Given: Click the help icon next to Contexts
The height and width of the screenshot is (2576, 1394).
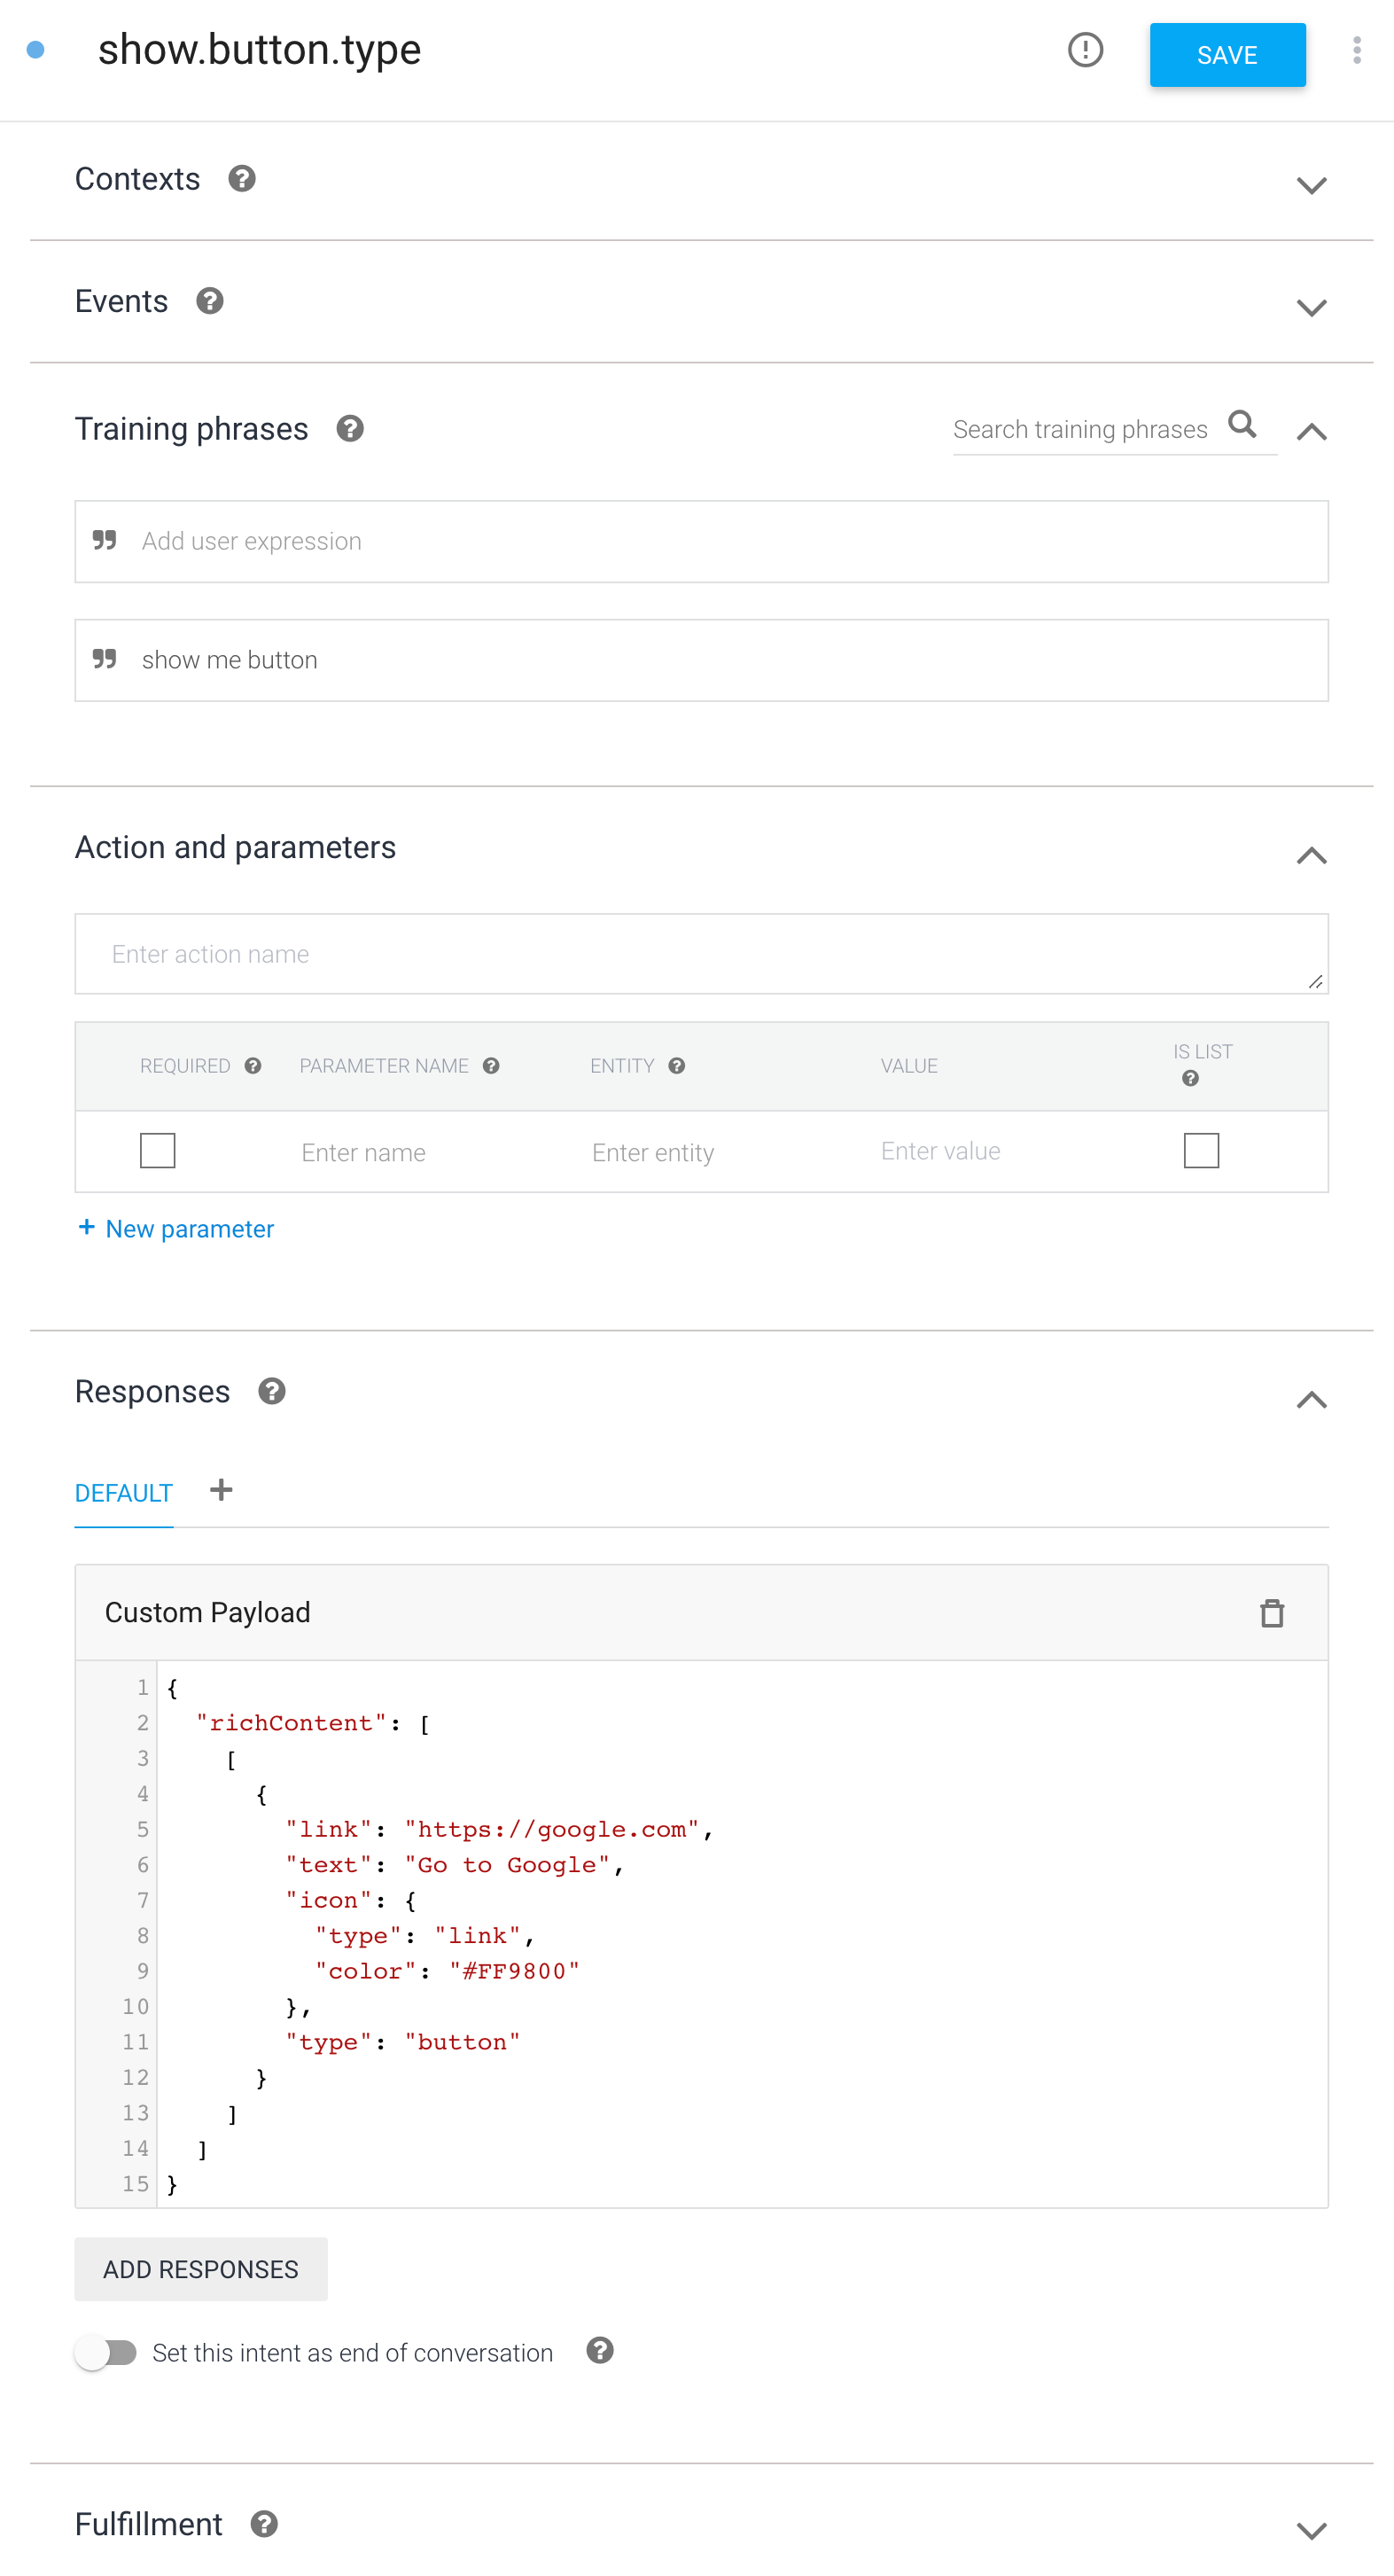Looking at the screenshot, I should (x=242, y=179).
